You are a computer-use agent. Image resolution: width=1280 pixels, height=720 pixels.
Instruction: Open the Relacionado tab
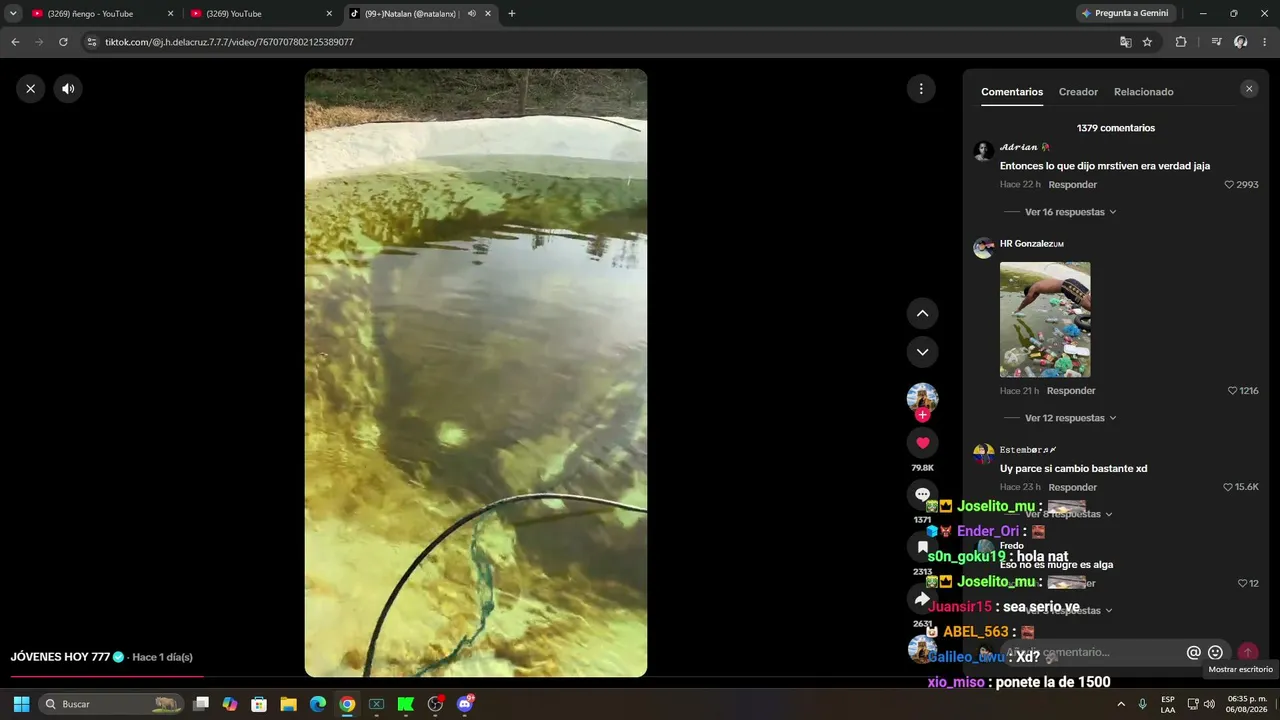tap(1144, 92)
